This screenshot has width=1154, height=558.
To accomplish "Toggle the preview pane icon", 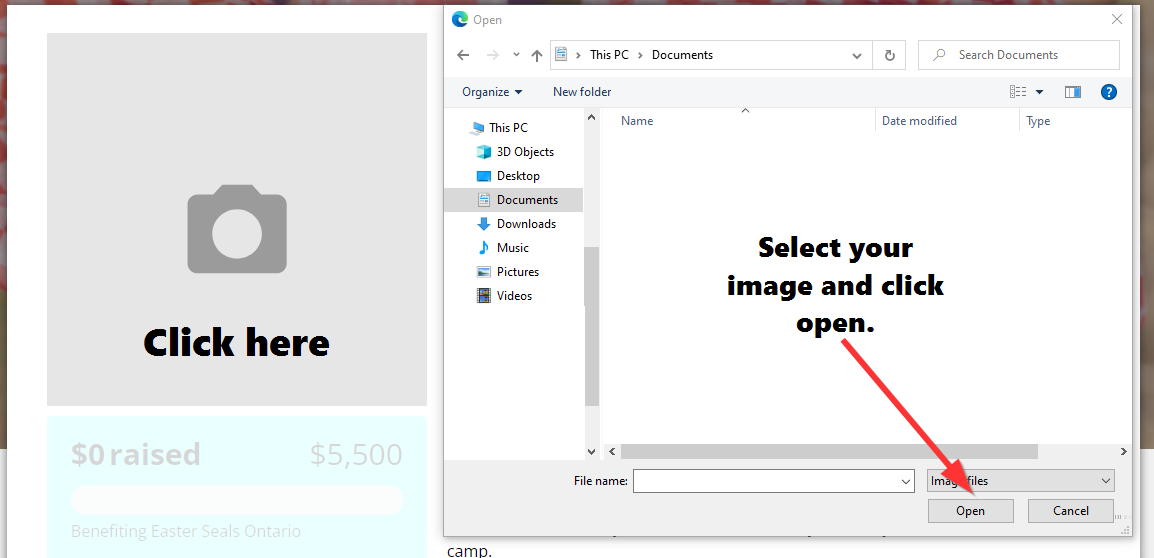I will pyautogui.click(x=1073, y=92).
